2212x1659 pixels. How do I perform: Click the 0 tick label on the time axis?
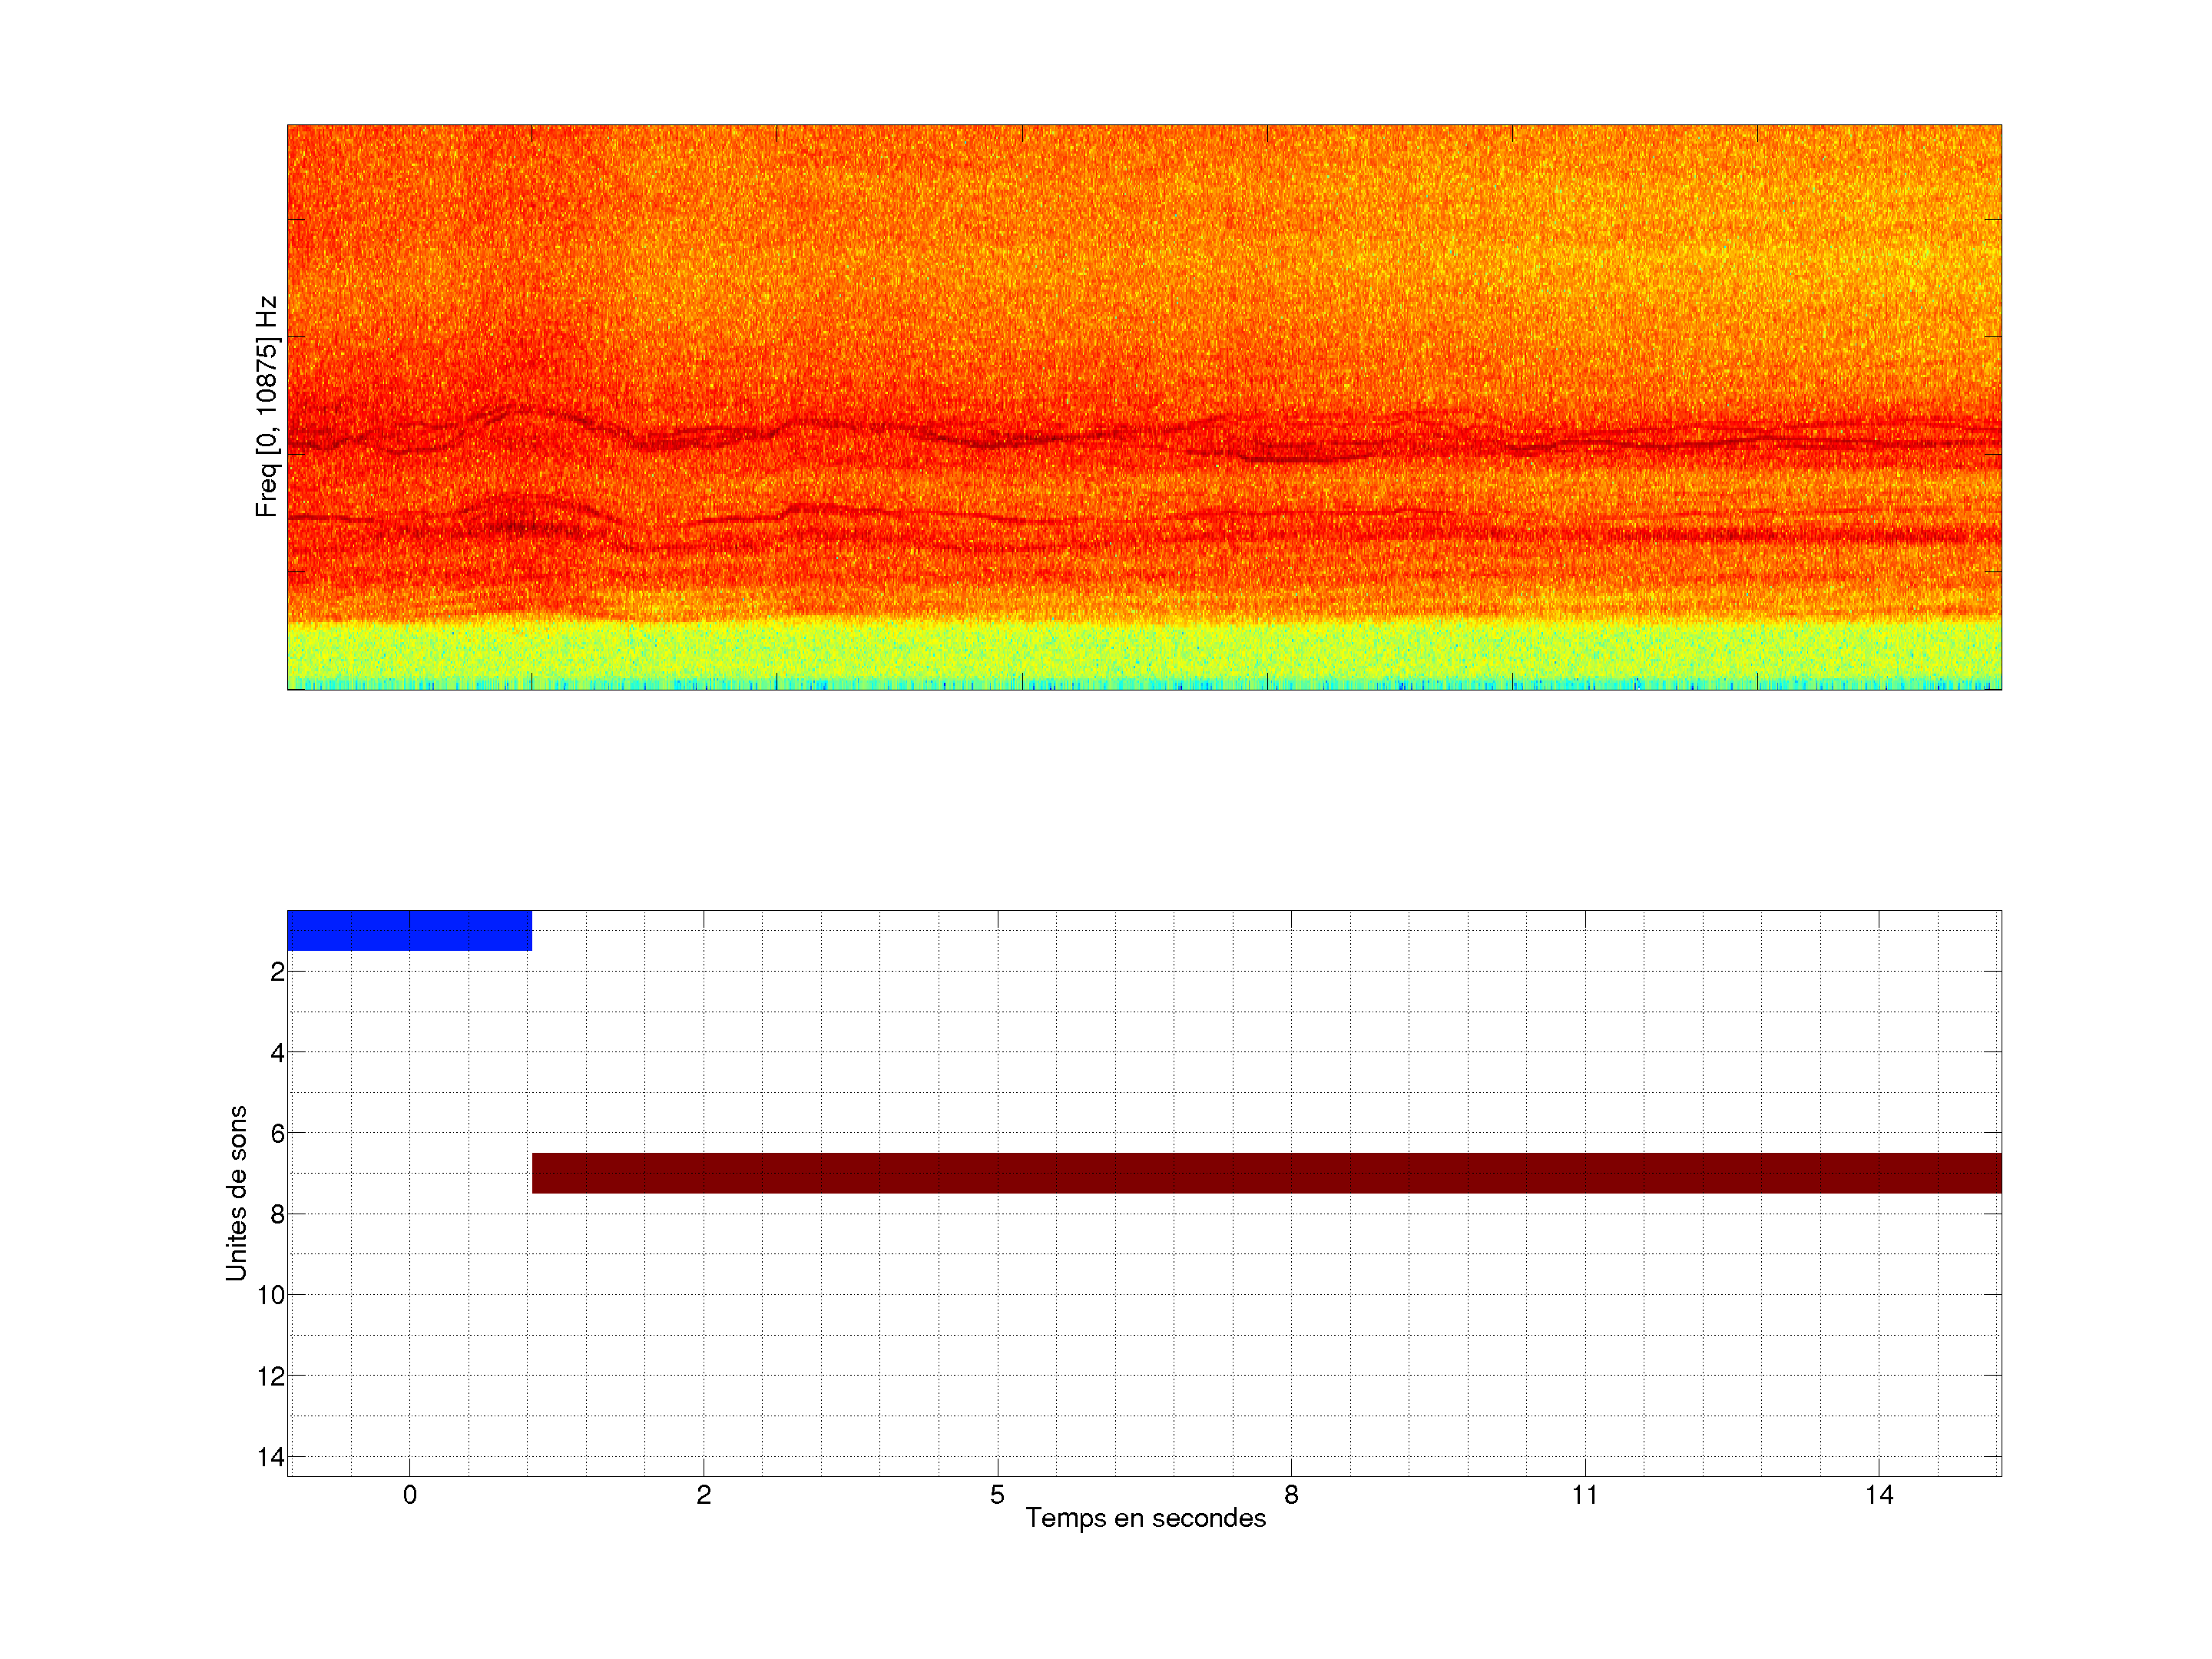(409, 1495)
